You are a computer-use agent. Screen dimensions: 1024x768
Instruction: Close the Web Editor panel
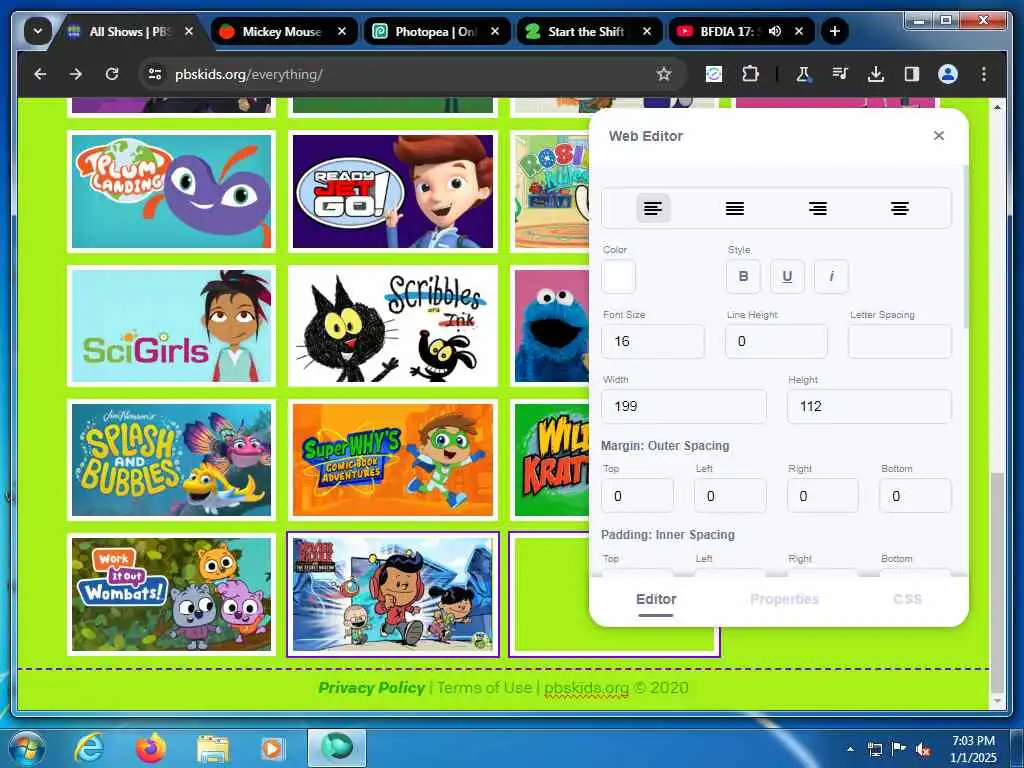[939, 135]
